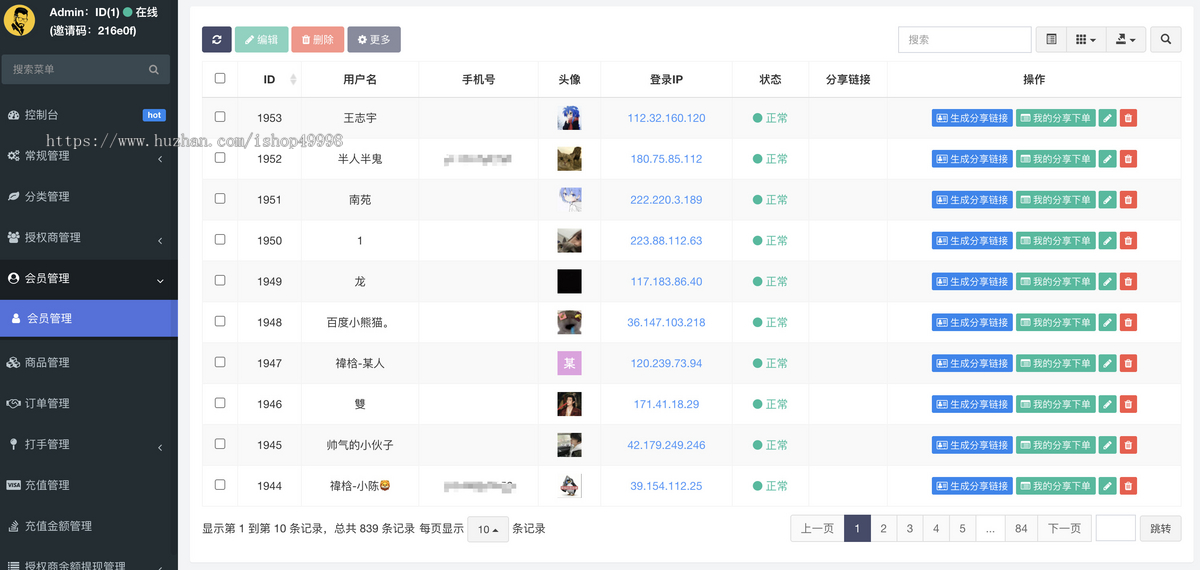The width and height of the screenshot is (1200, 570).
Task: Edit the user 雙 via pencil icon
Action: click(1107, 405)
